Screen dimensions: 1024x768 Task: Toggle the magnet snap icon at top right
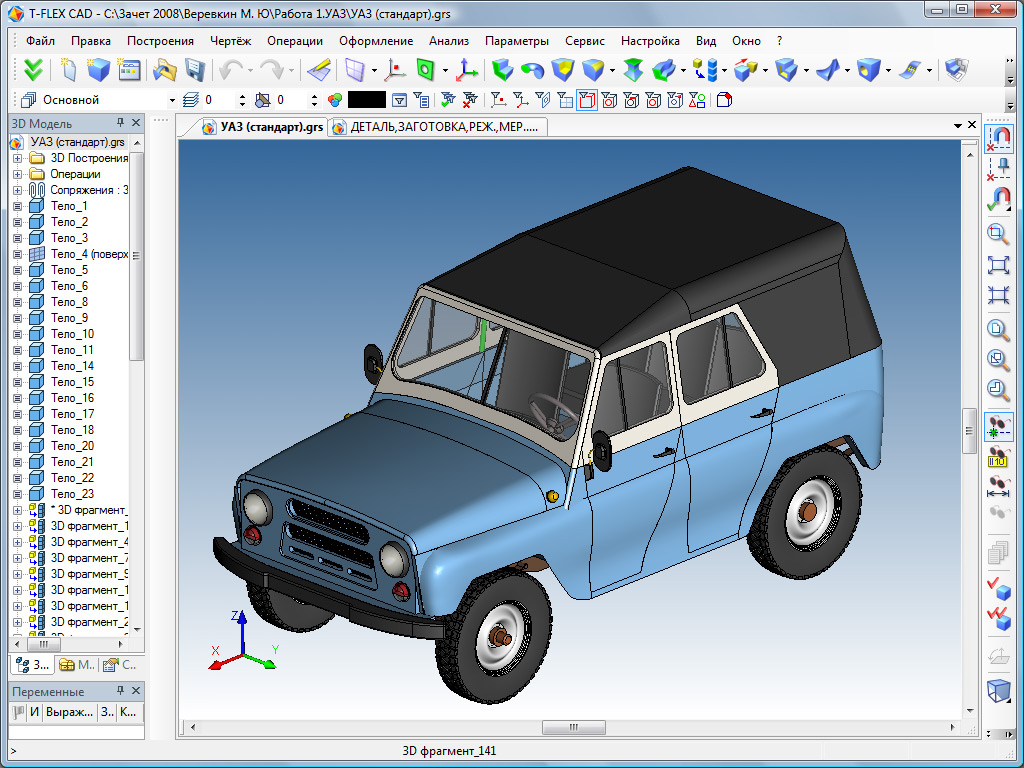coord(999,139)
